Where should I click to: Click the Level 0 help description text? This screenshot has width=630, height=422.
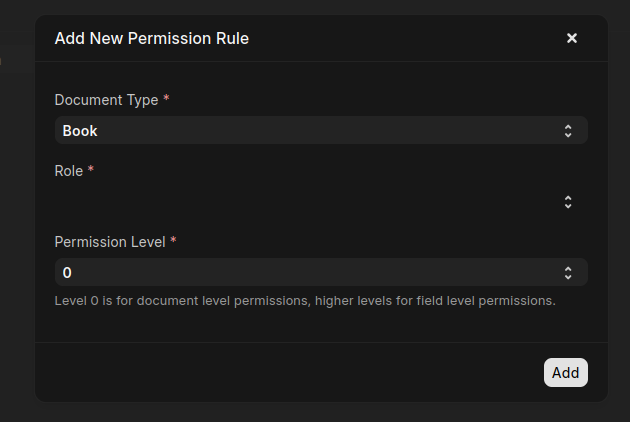coord(305,300)
